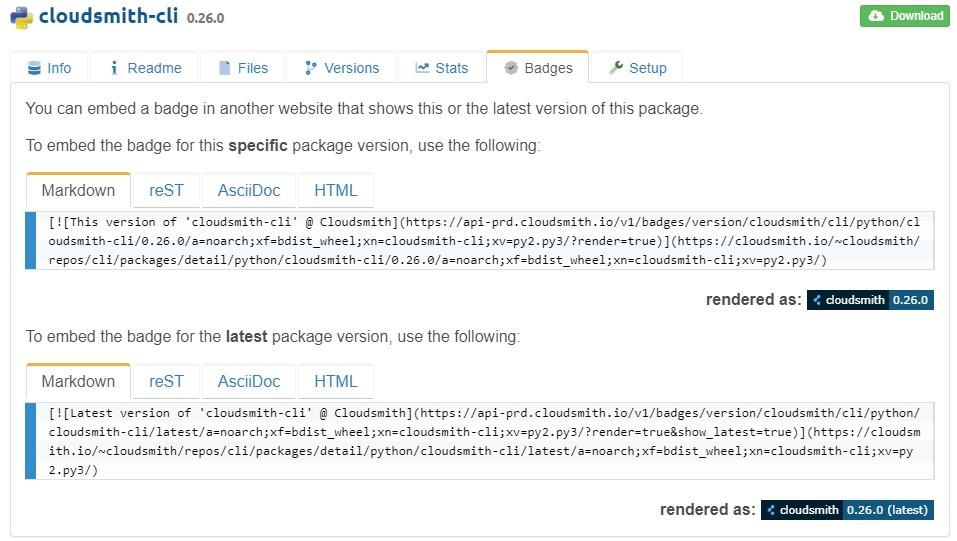Select the AsciiDoc tab for the latest version badge

[249, 382]
